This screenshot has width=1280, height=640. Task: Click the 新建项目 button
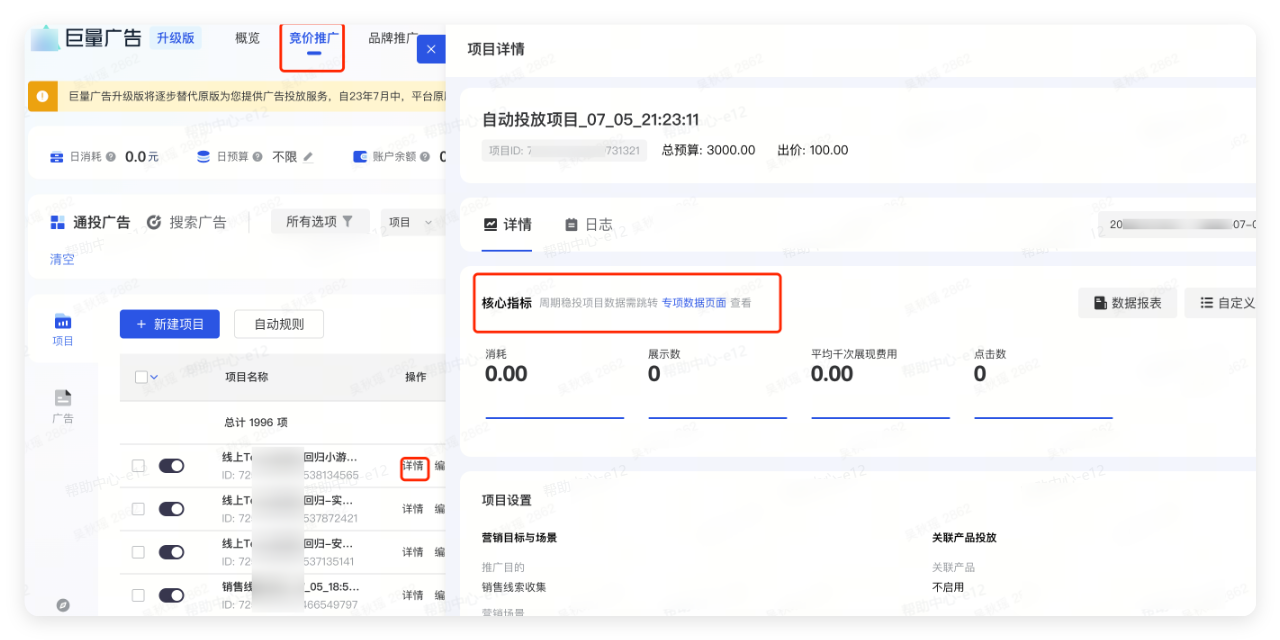(x=170, y=324)
